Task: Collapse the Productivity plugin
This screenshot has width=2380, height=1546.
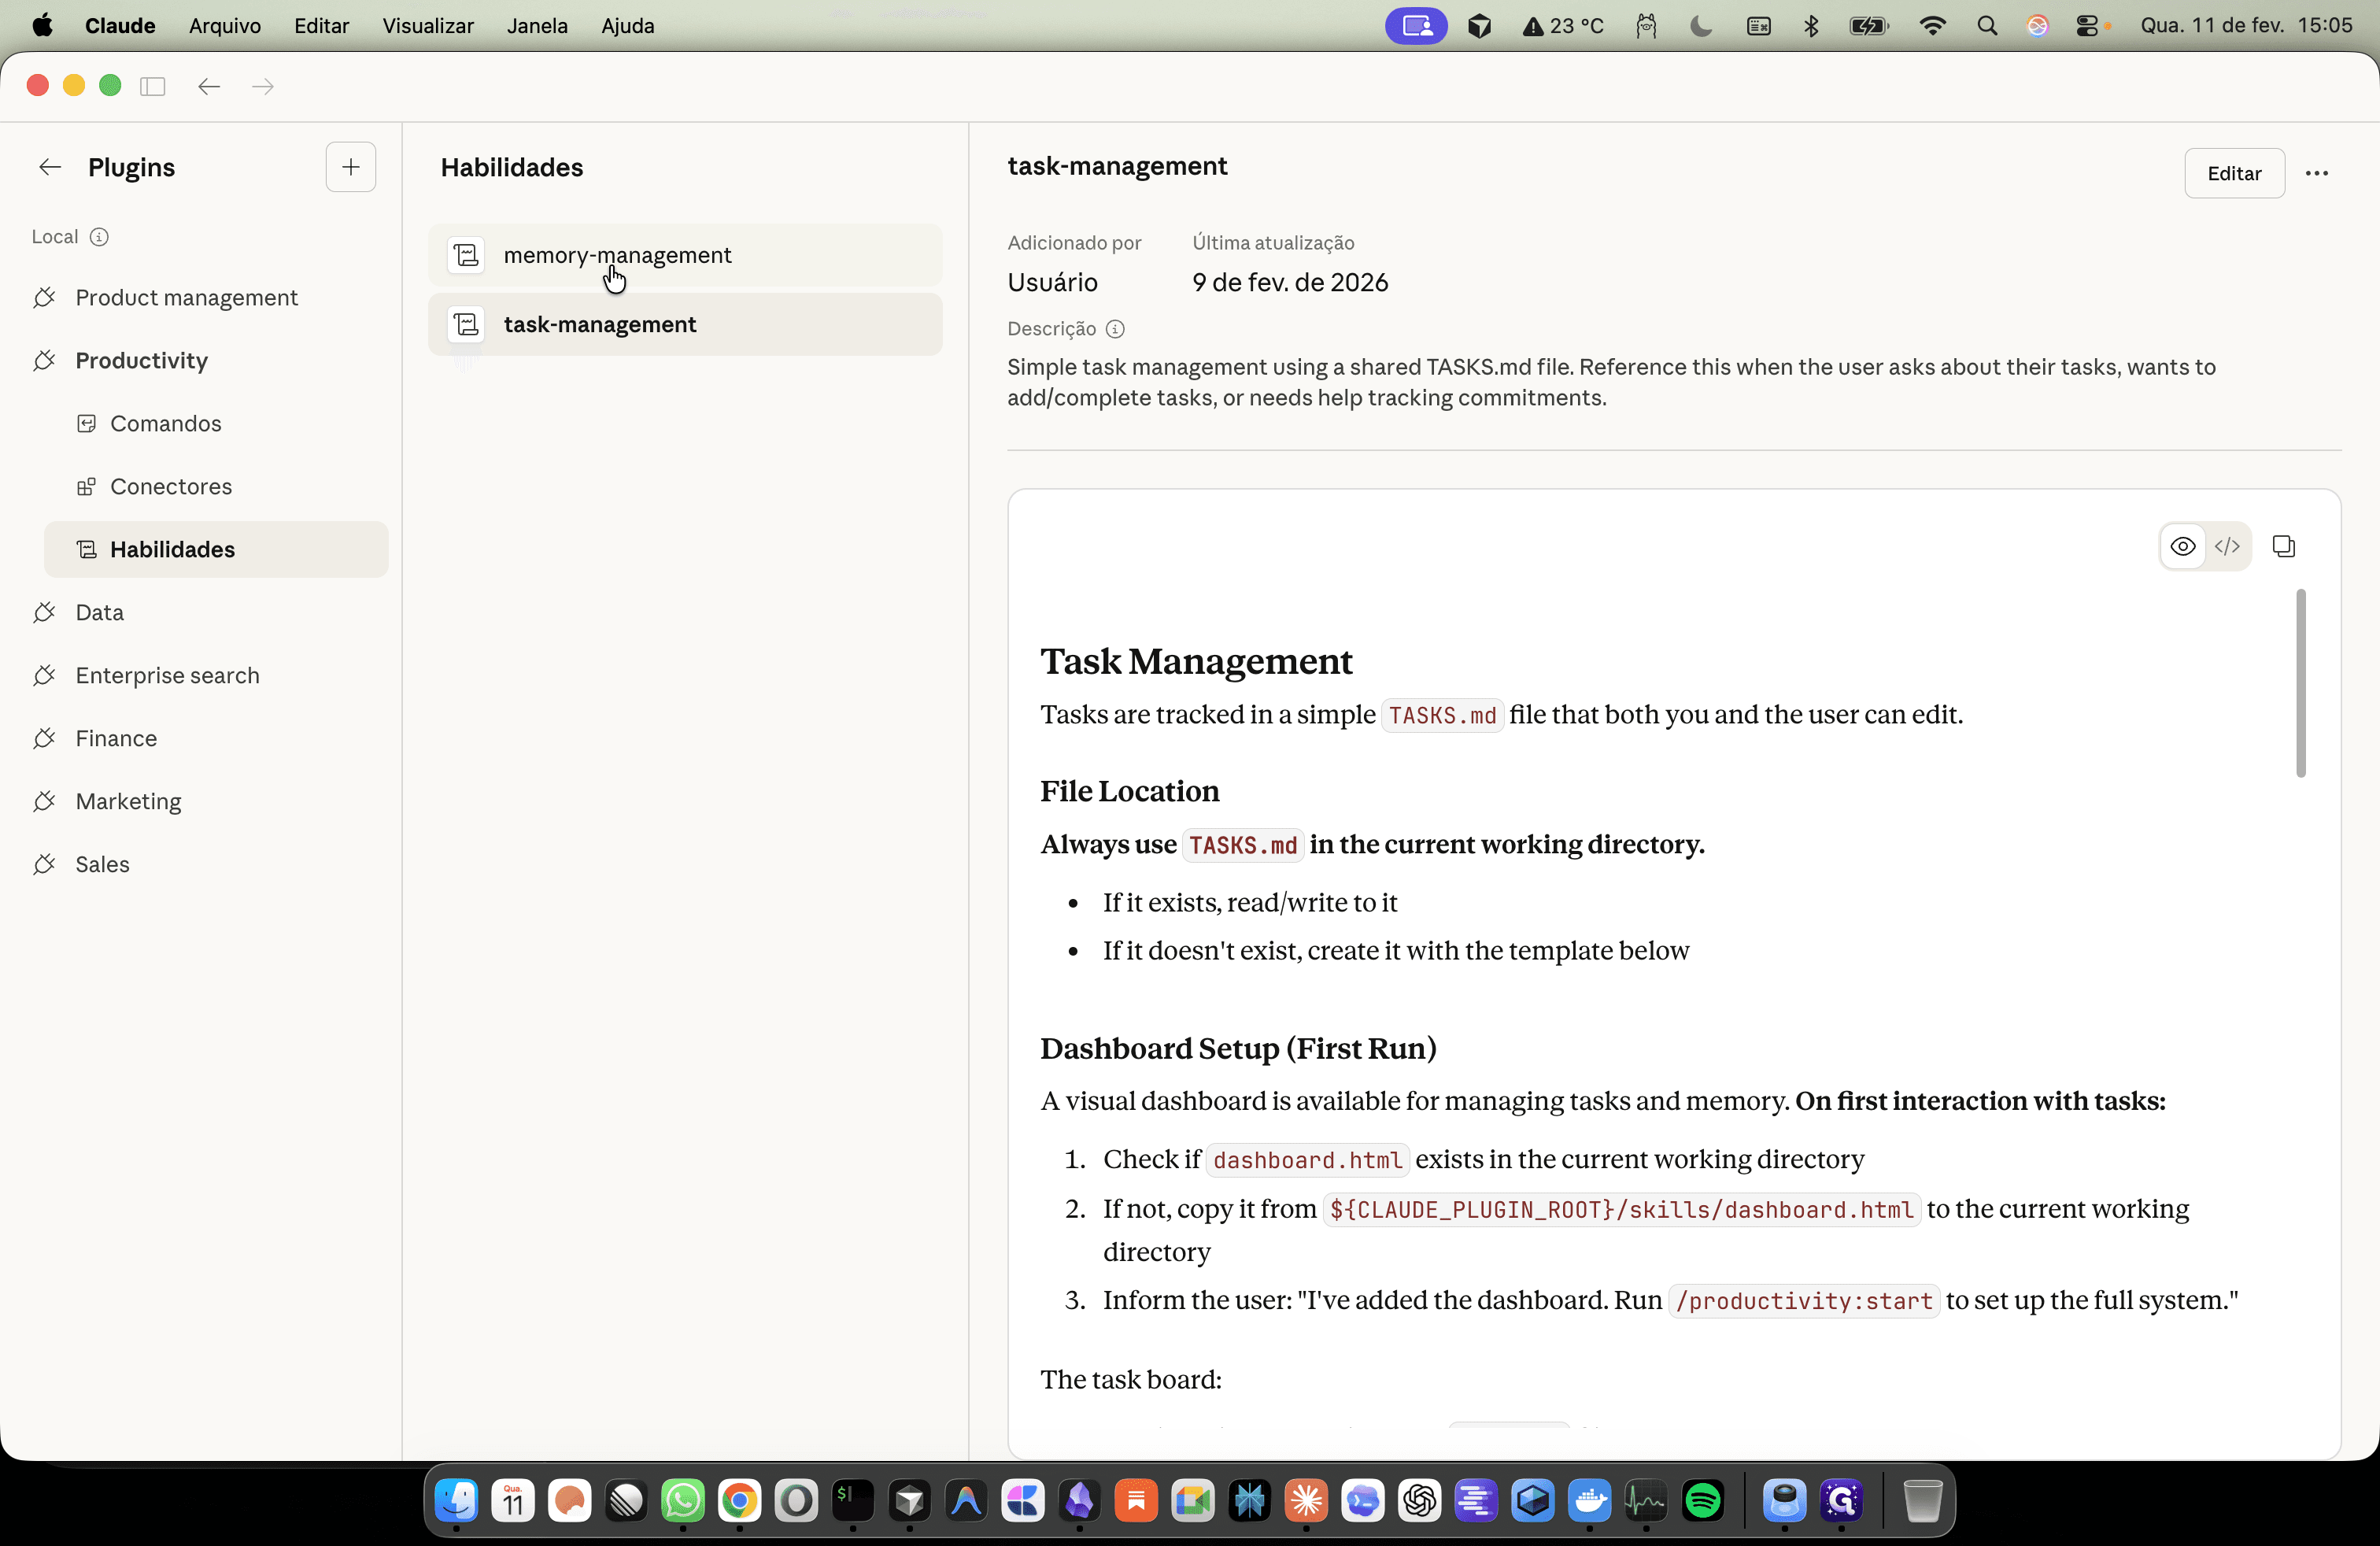Action: click(141, 360)
